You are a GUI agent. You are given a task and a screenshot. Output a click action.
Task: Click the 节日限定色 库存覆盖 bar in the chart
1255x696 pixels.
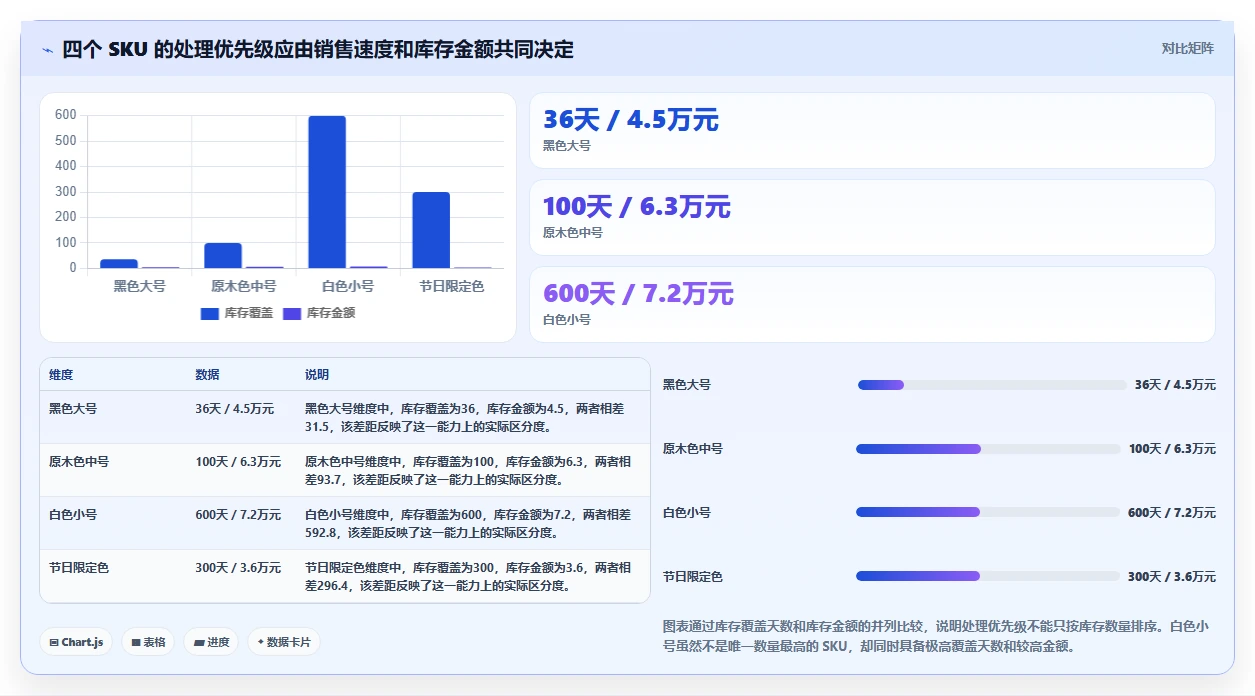coord(431,230)
